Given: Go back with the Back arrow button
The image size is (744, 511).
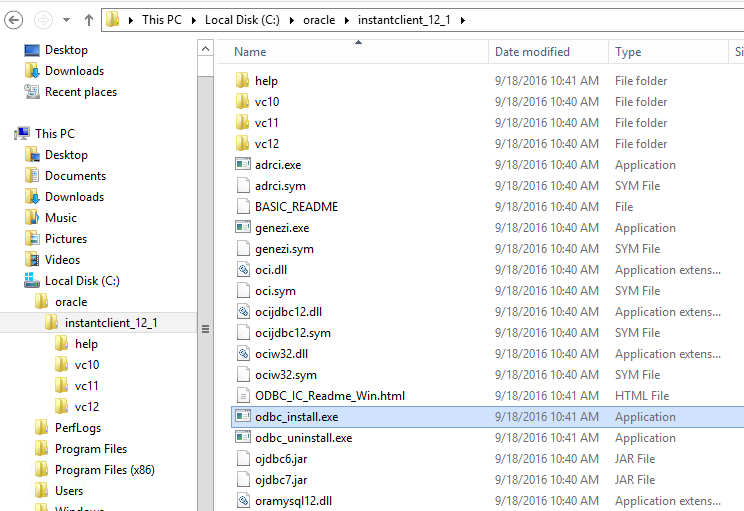Looking at the screenshot, I should pos(13,20).
